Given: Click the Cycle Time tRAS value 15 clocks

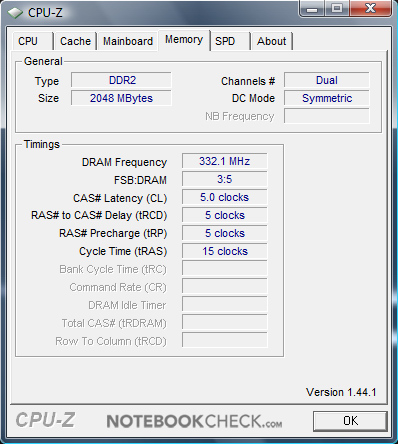Looking at the screenshot, I should click(x=225, y=251).
